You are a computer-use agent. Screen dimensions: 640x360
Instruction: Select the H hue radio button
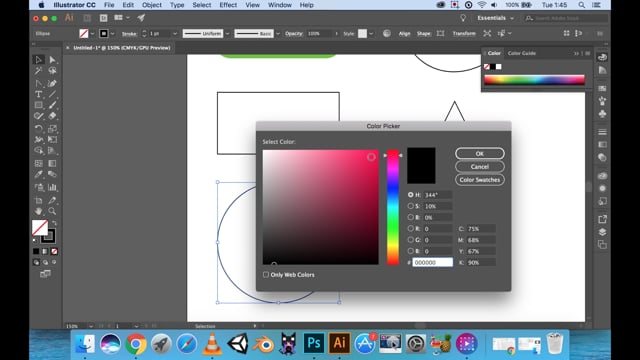pyautogui.click(x=411, y=195)
